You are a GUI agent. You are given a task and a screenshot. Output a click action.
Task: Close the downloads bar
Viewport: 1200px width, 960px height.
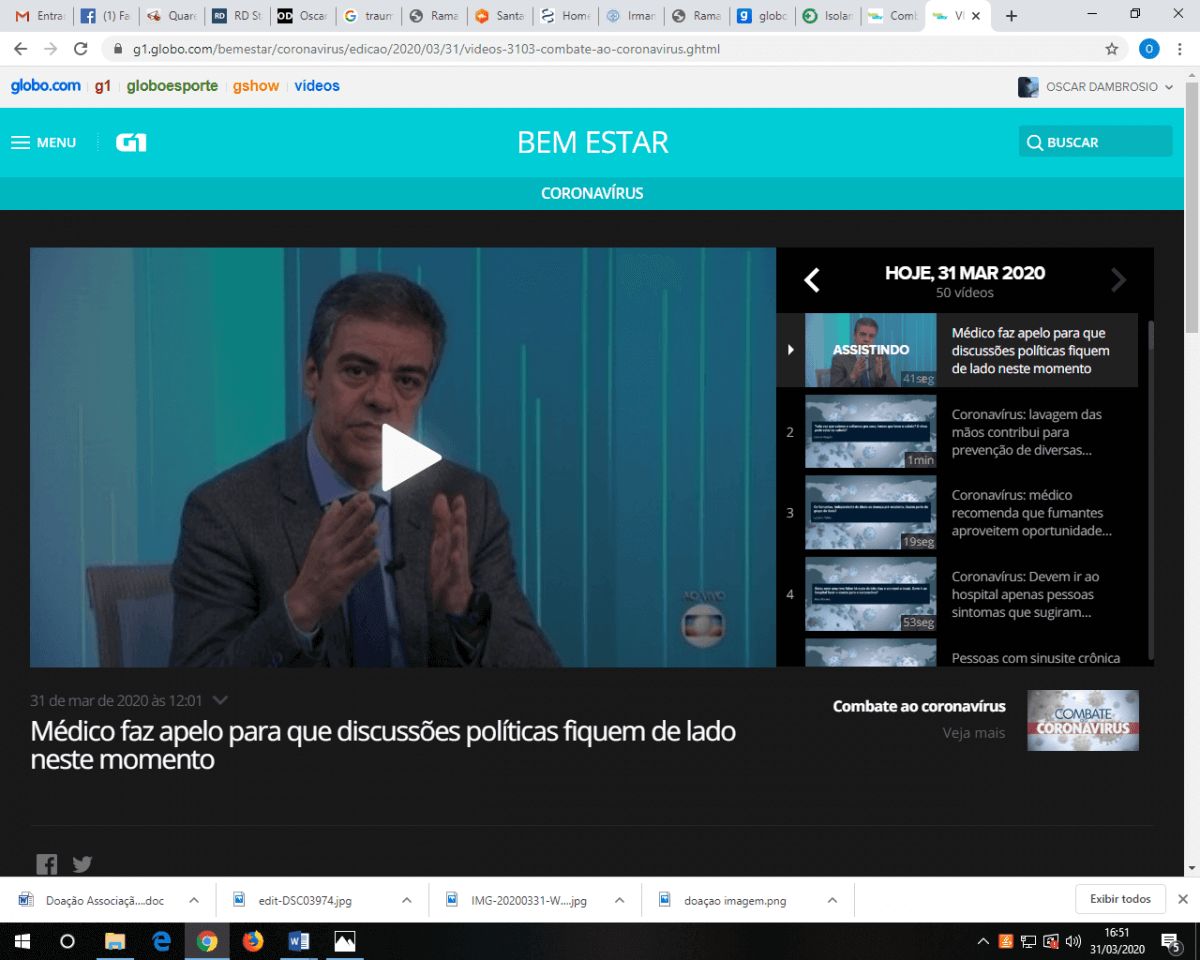pyautogui.click(x=1183, y=899)
